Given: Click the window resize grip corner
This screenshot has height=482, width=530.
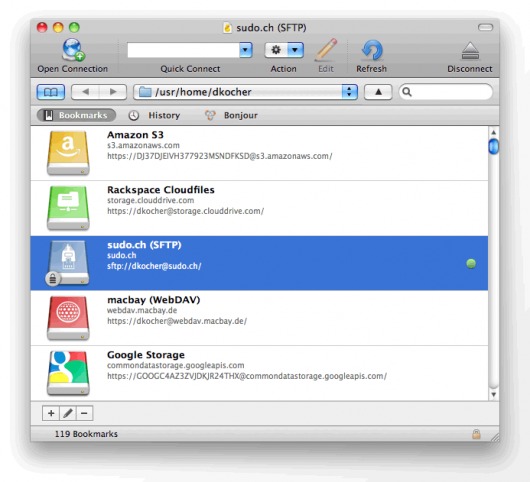Looking at the screenshot, I should point(495,437).
